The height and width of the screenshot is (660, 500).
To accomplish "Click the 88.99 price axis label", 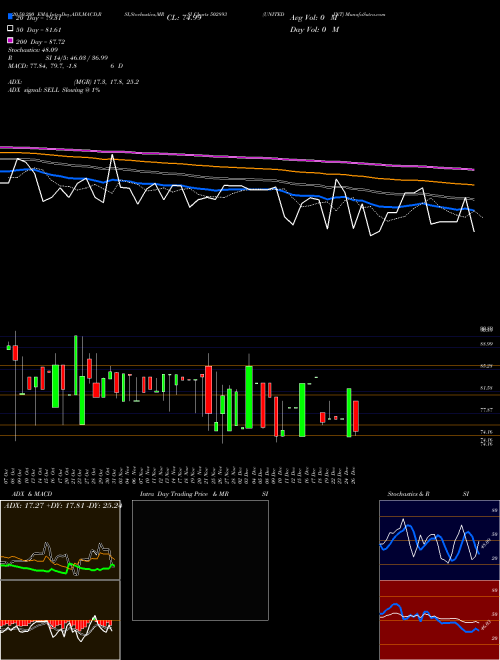I will 486,344.
